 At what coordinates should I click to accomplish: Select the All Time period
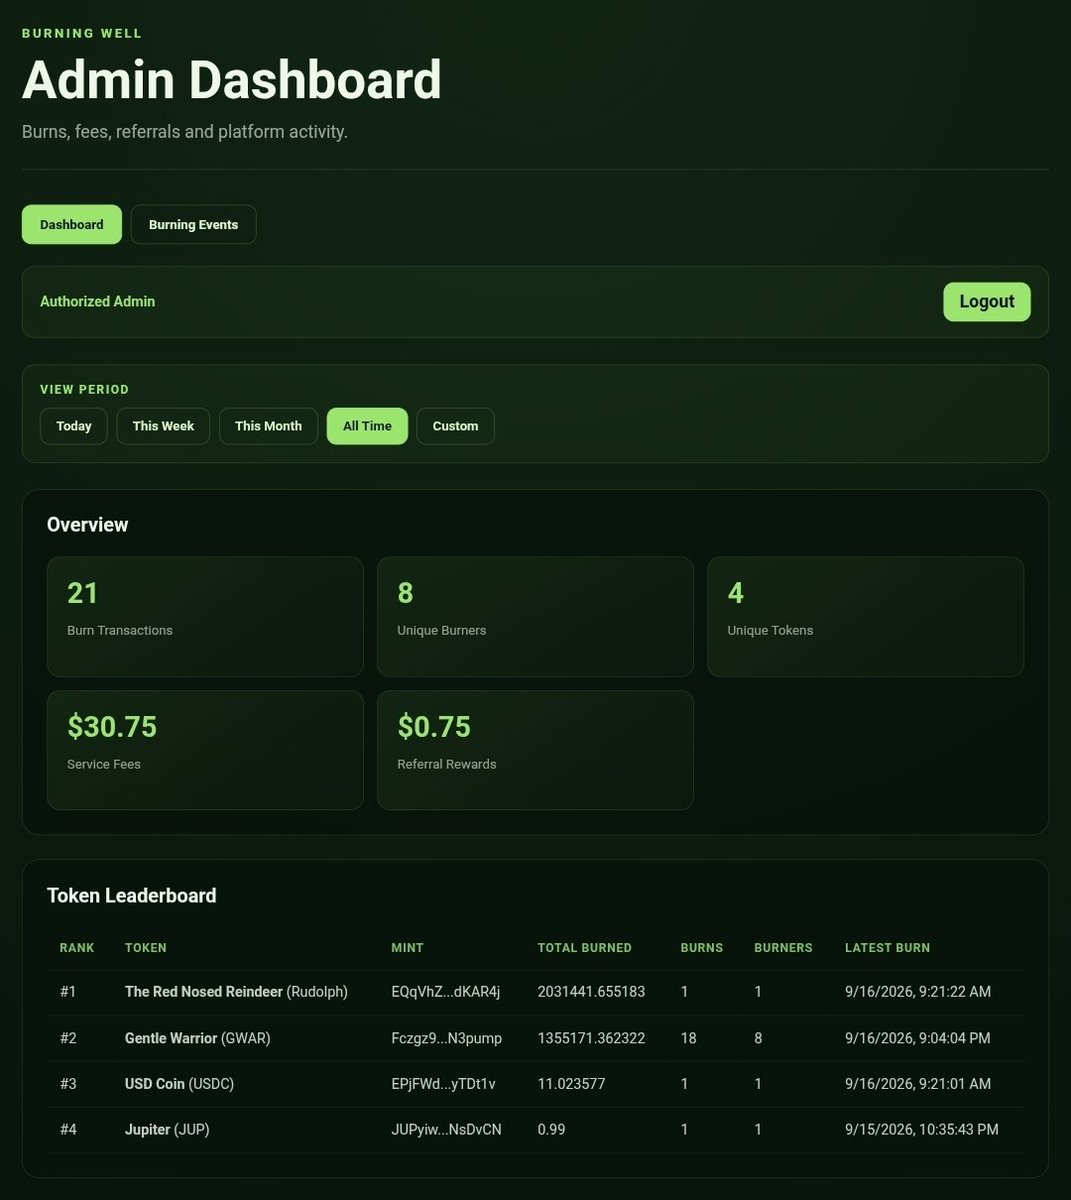click(x=367, y=426)
